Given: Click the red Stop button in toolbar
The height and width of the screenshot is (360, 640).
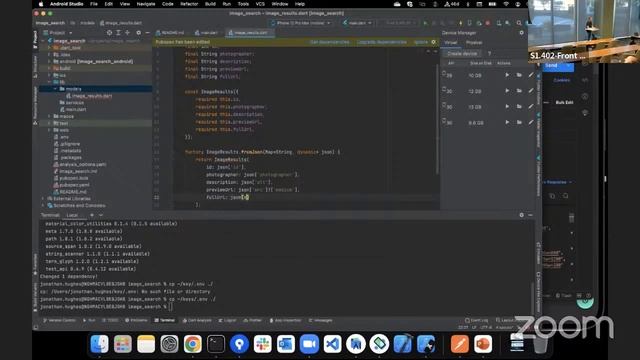Looking at the screenshot, I should 487,23.
